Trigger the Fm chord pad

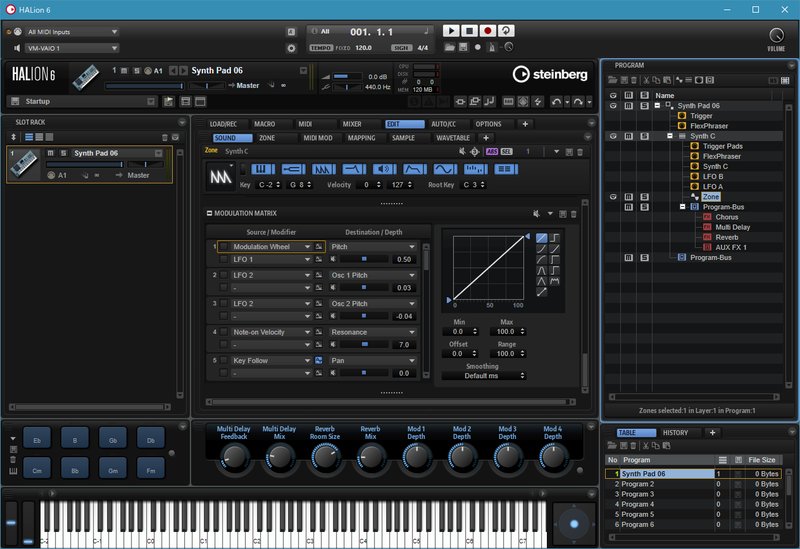[151, 470]
